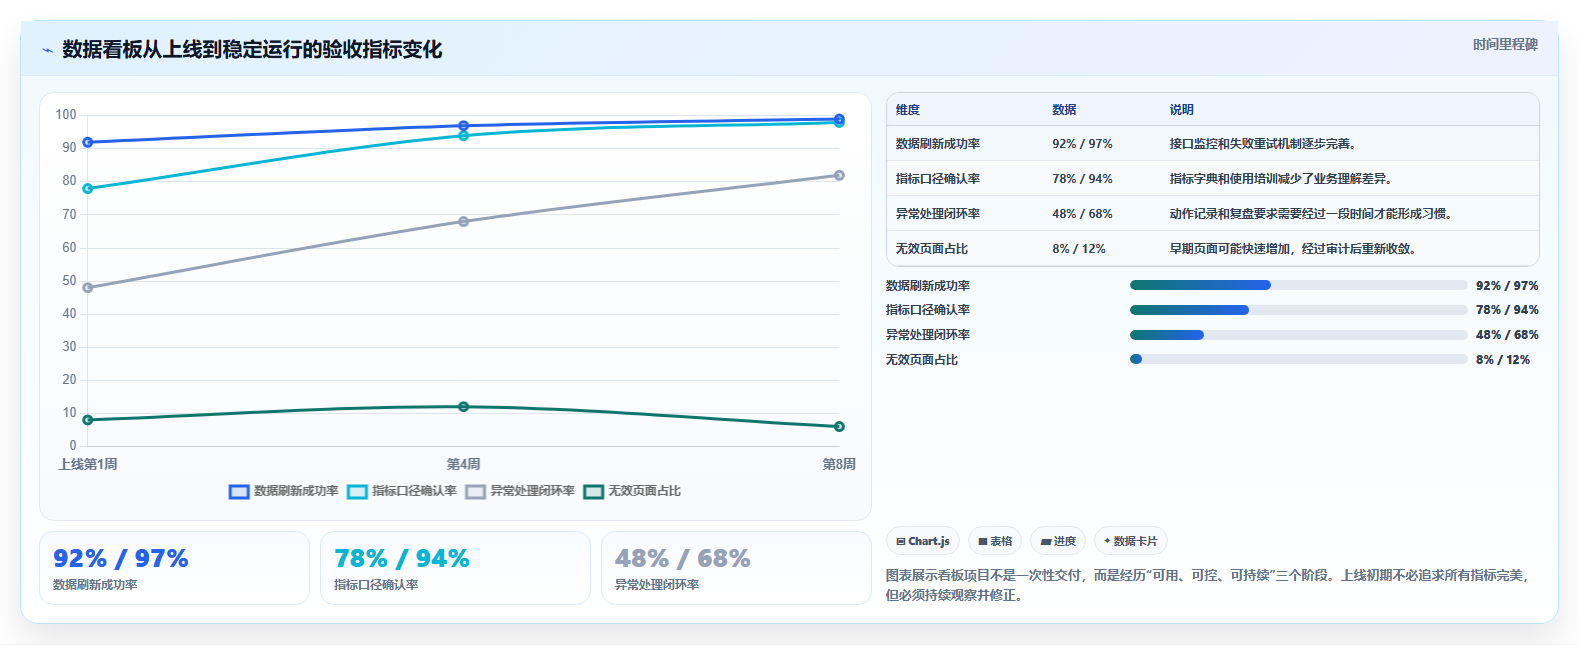Click the 92% / 97% stat card
Screen dimensions: 1579x645
[175, 568]
